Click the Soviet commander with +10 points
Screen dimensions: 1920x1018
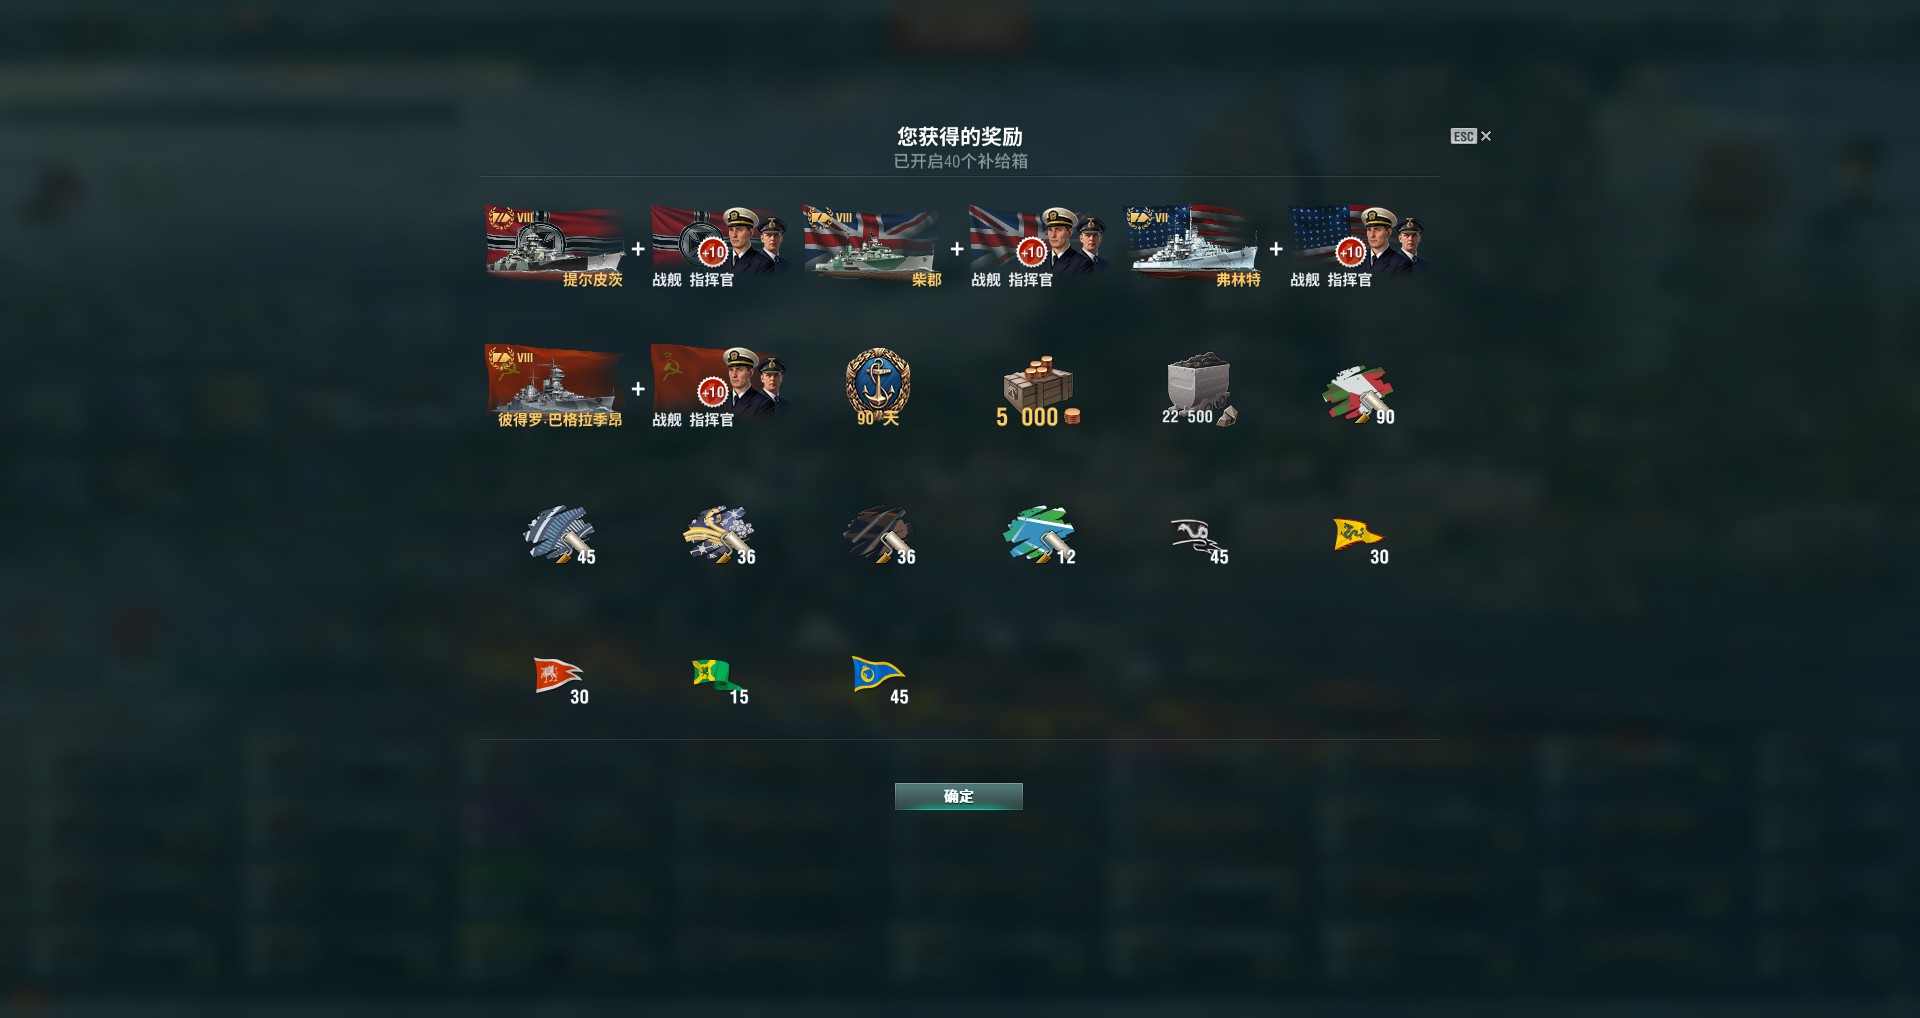[x=718, y=387]
